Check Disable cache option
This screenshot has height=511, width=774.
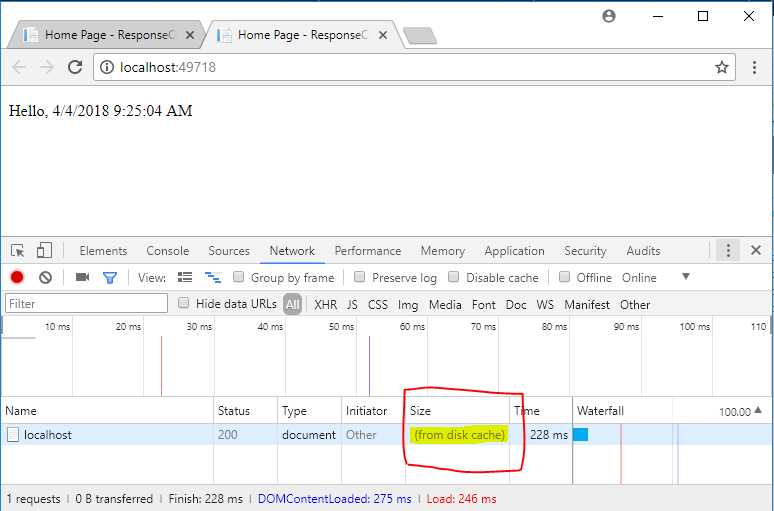click(453, 277)
